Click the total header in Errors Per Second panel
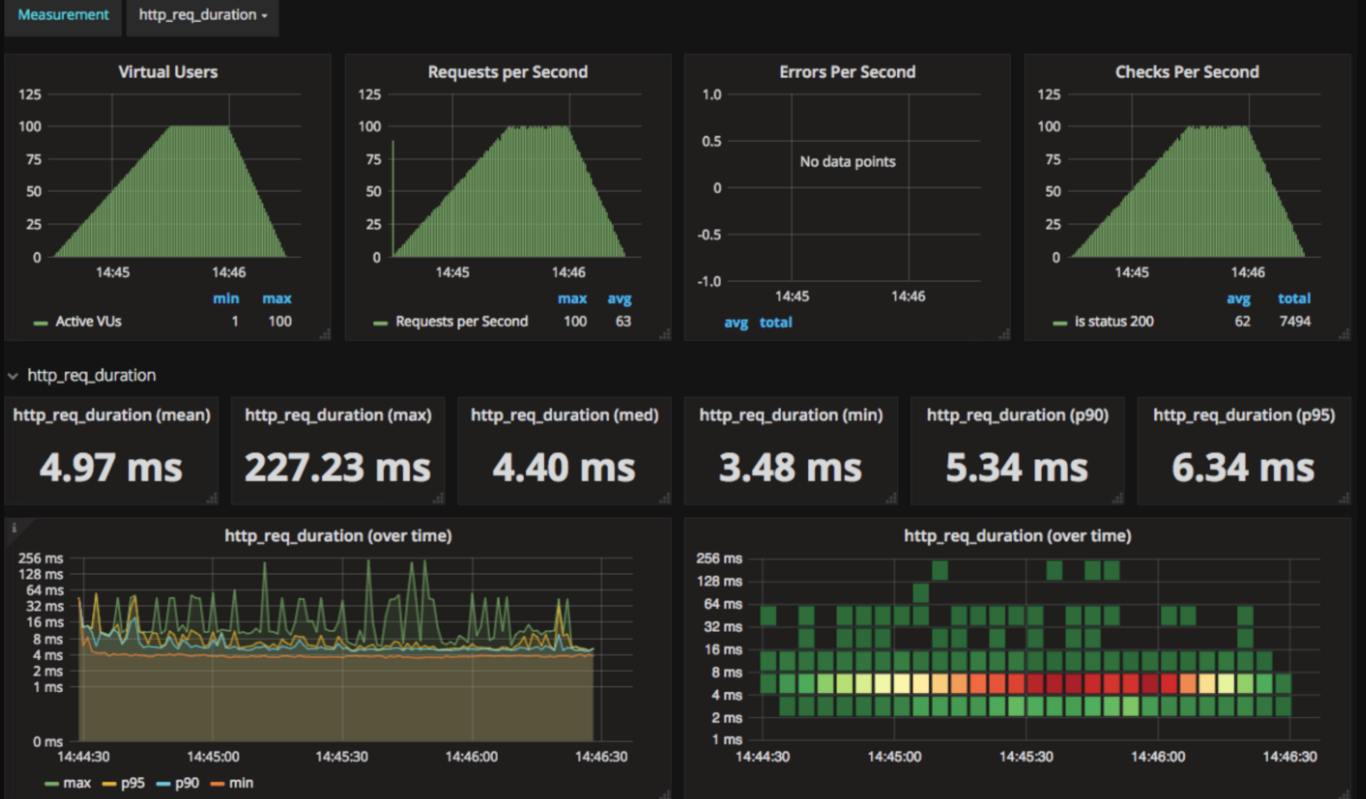1366x799 pixels. 776,322
